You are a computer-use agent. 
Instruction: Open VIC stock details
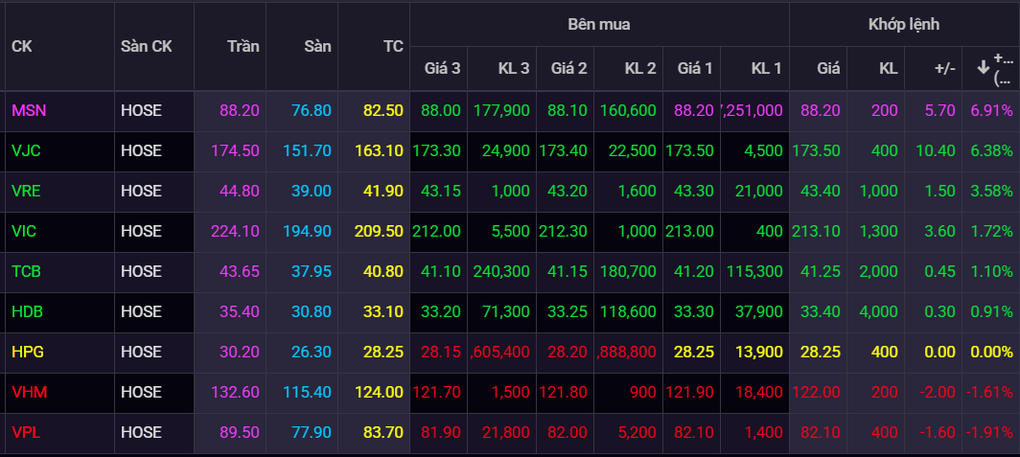(x=24, y=231)
